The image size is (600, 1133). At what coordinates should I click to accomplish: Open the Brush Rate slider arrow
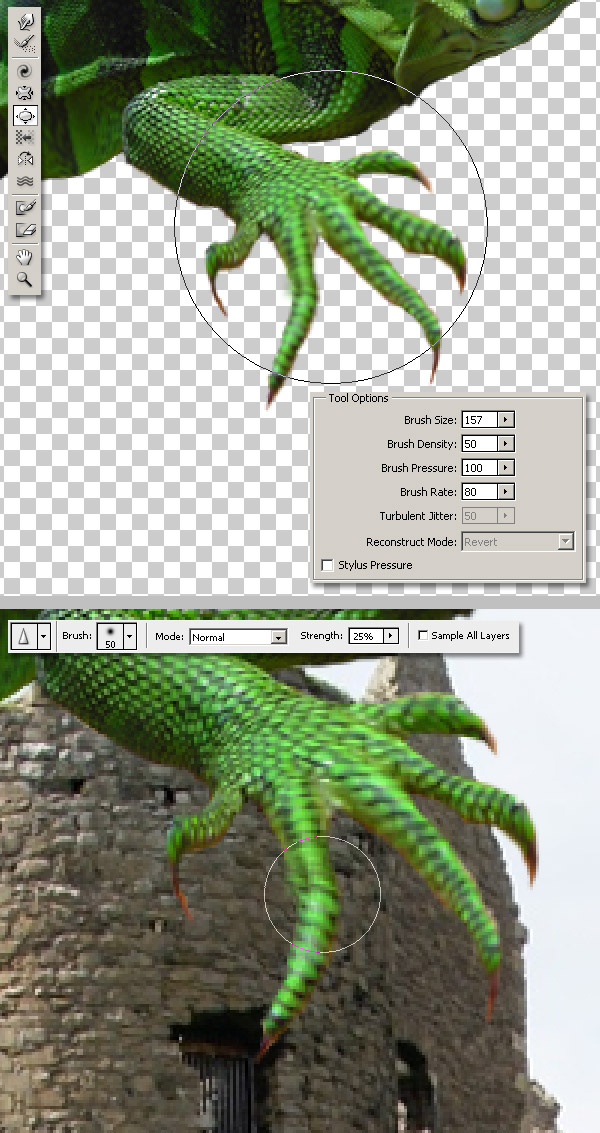coord(506,491)
